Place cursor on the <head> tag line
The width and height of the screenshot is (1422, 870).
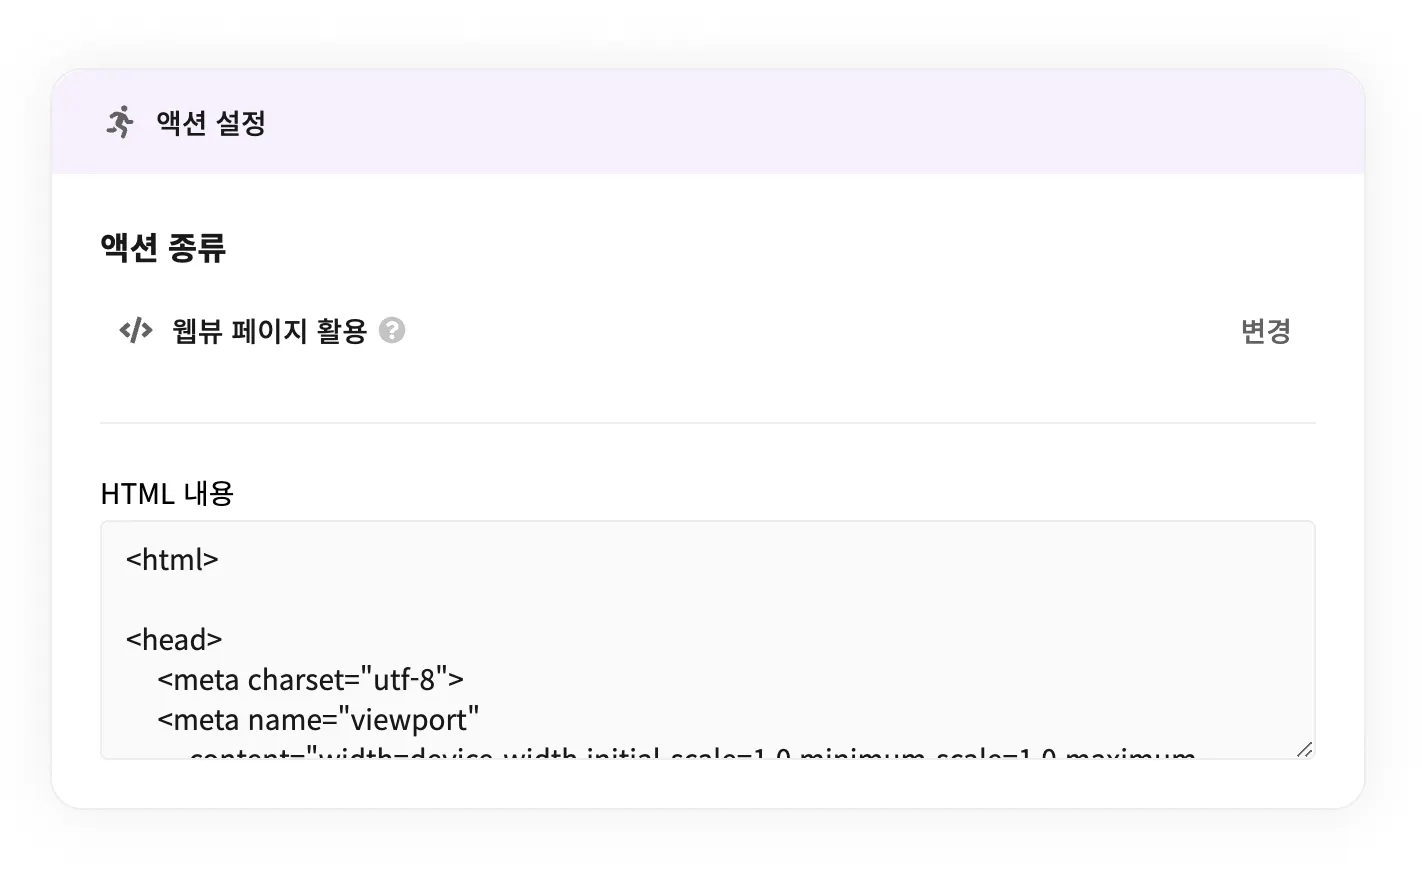coord(174,640)
